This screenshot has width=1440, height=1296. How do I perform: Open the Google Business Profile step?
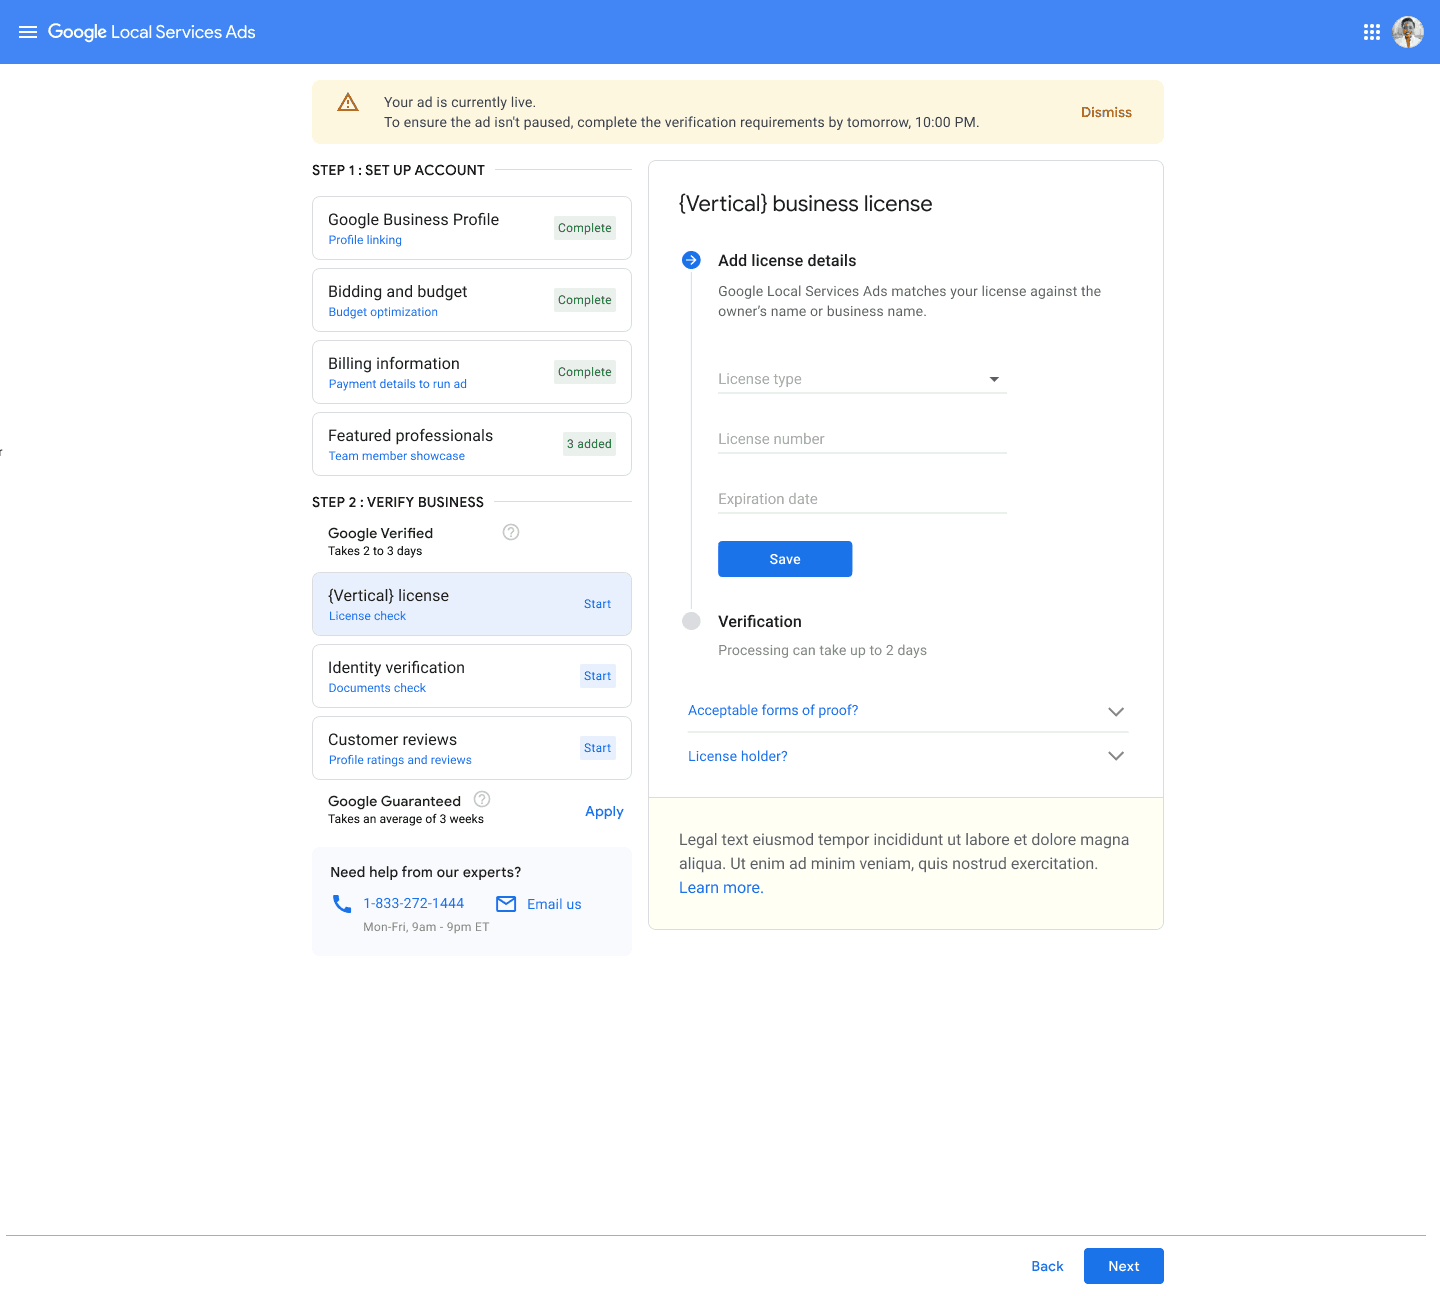[472, 228]
